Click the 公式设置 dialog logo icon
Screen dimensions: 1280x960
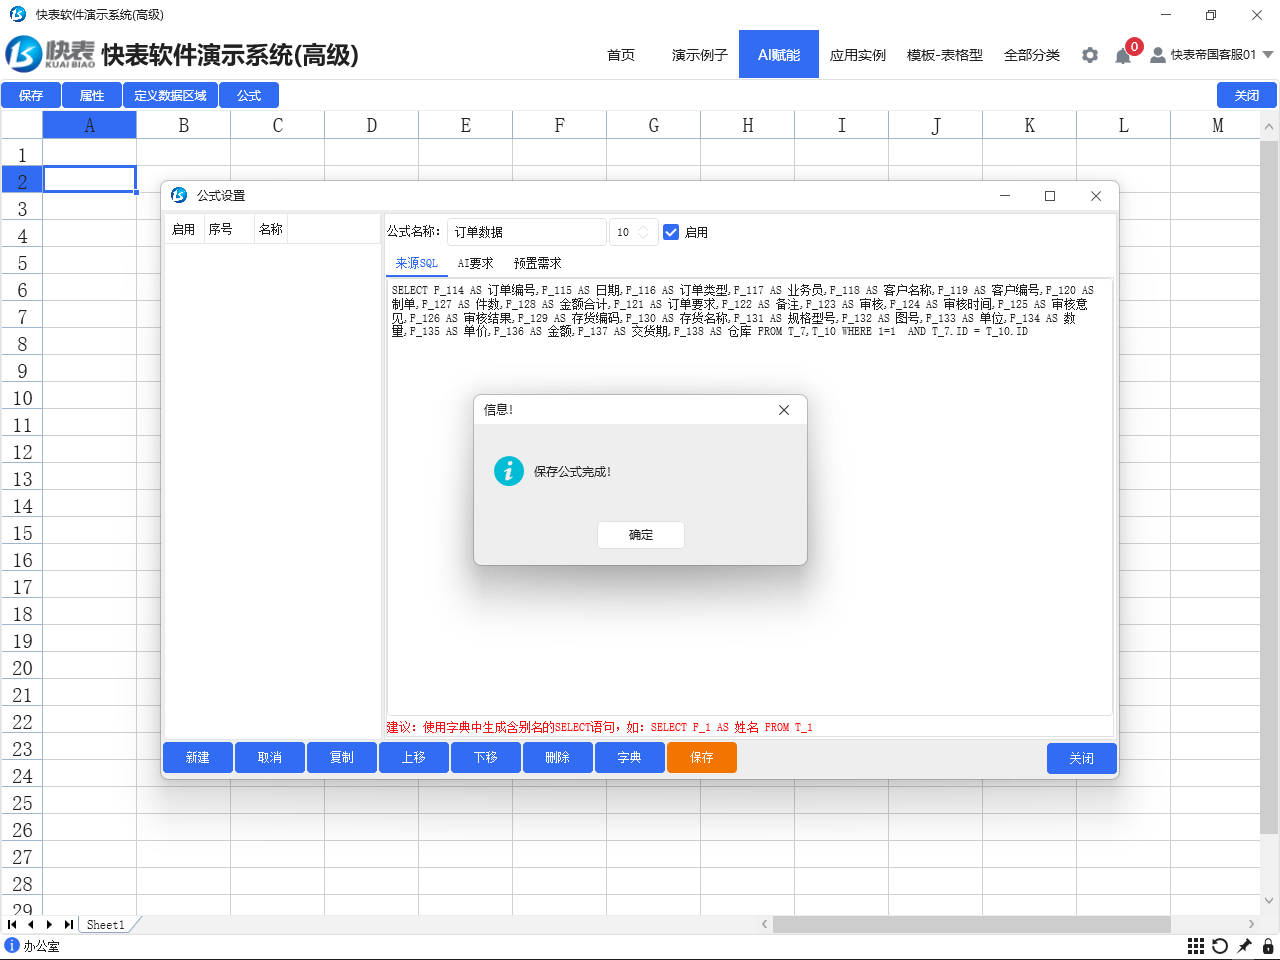(179, 195)
